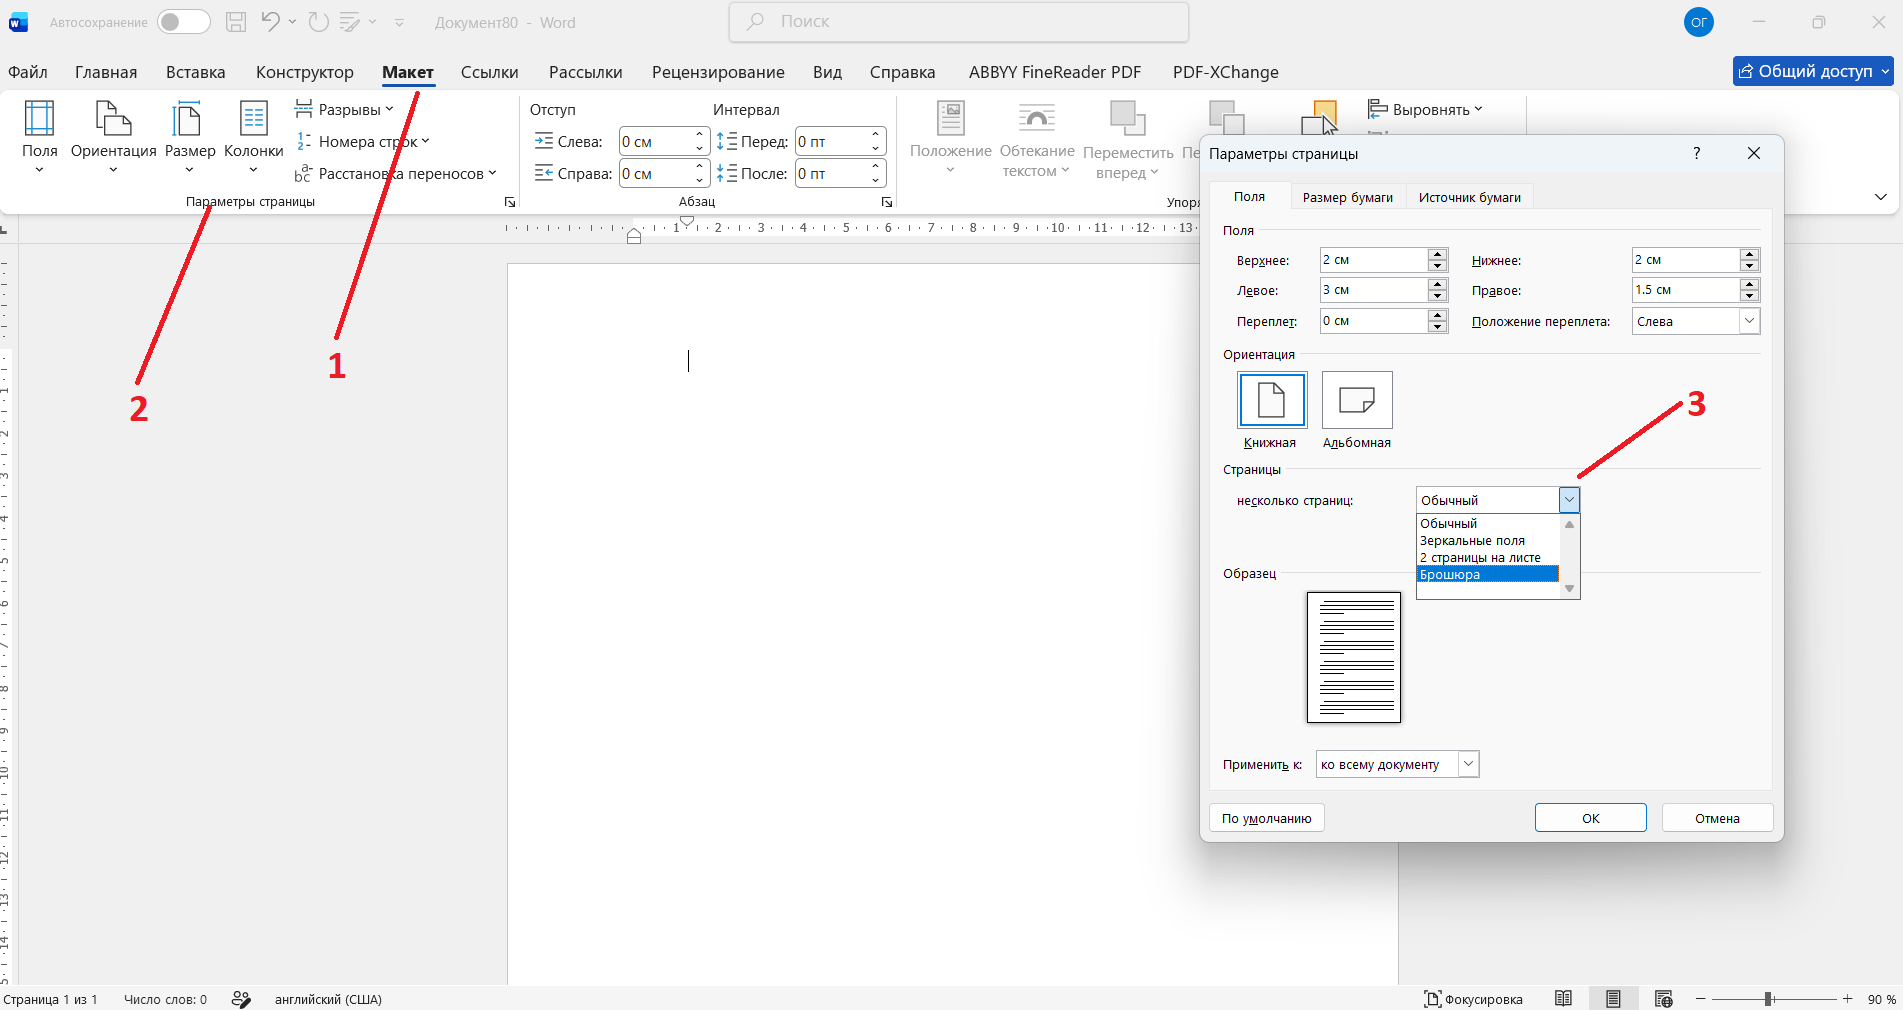Open the Номера строк line numbers menu
1903x1010 pixels.
[362, 141]
